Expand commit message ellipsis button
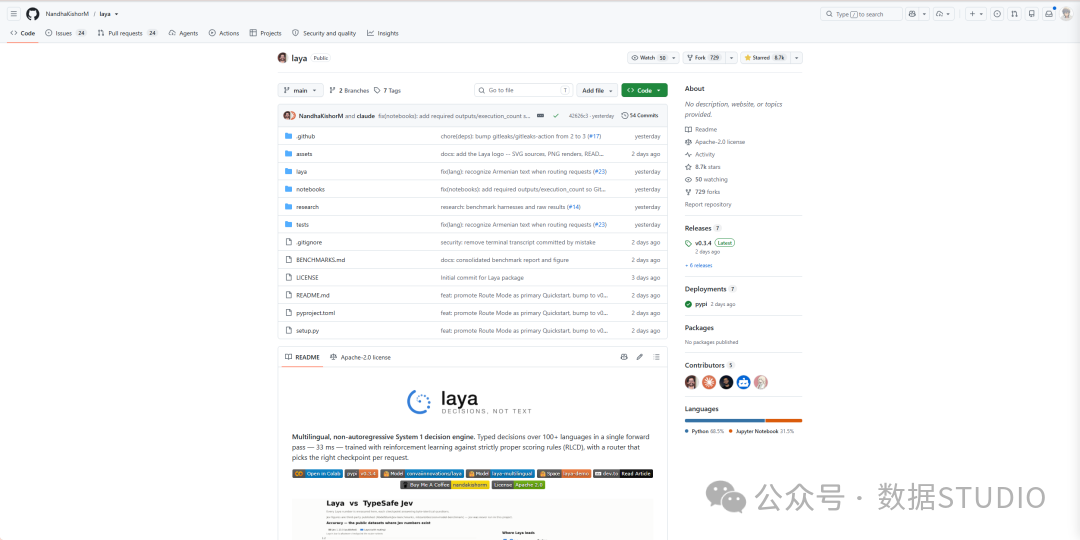This screenshot has width=1080, height=540. tap(541, 116)
